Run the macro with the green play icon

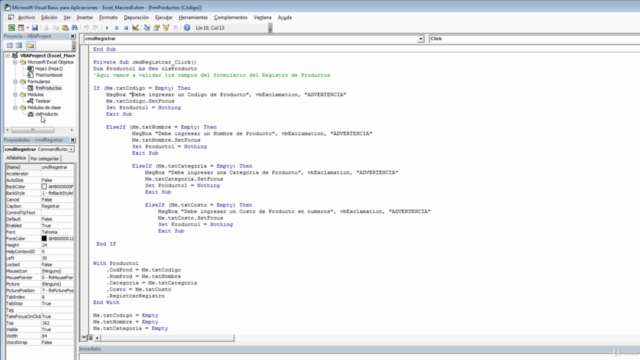click(x=107, y=28)
